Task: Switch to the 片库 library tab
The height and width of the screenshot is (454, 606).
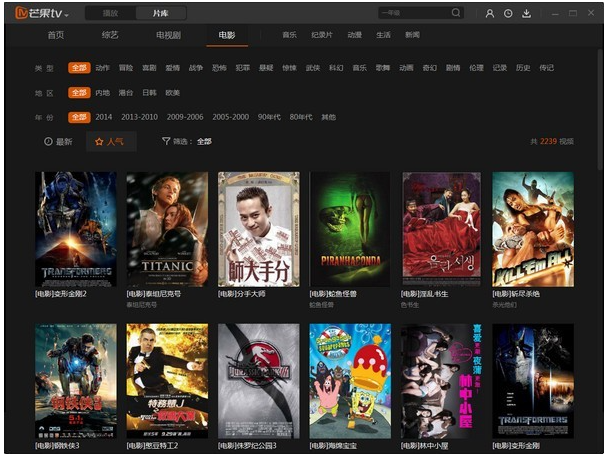Action: click(161, 14)
